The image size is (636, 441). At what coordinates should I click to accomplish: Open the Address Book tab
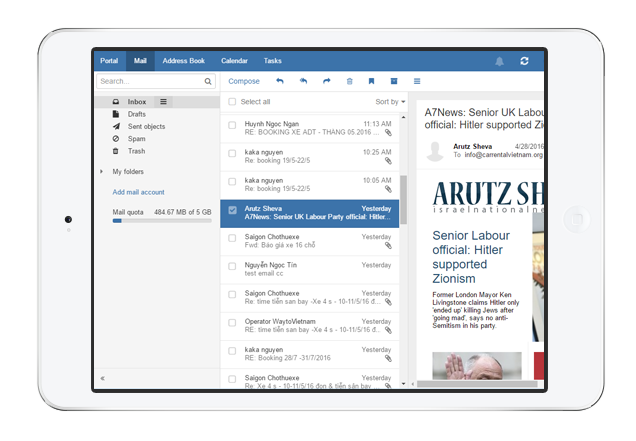[x=184, y=61]
